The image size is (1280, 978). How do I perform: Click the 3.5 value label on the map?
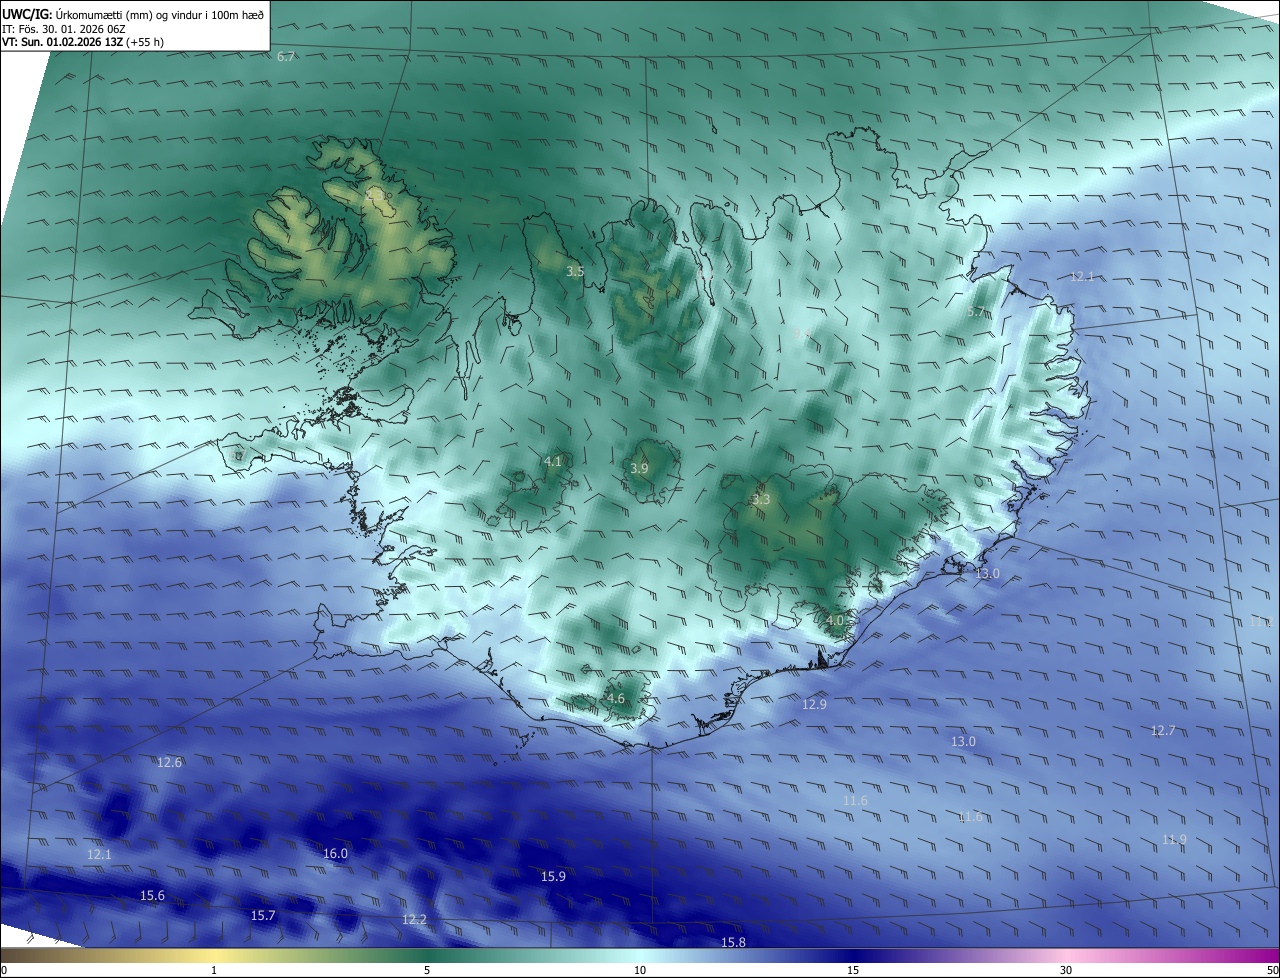(x=575, y=271)
